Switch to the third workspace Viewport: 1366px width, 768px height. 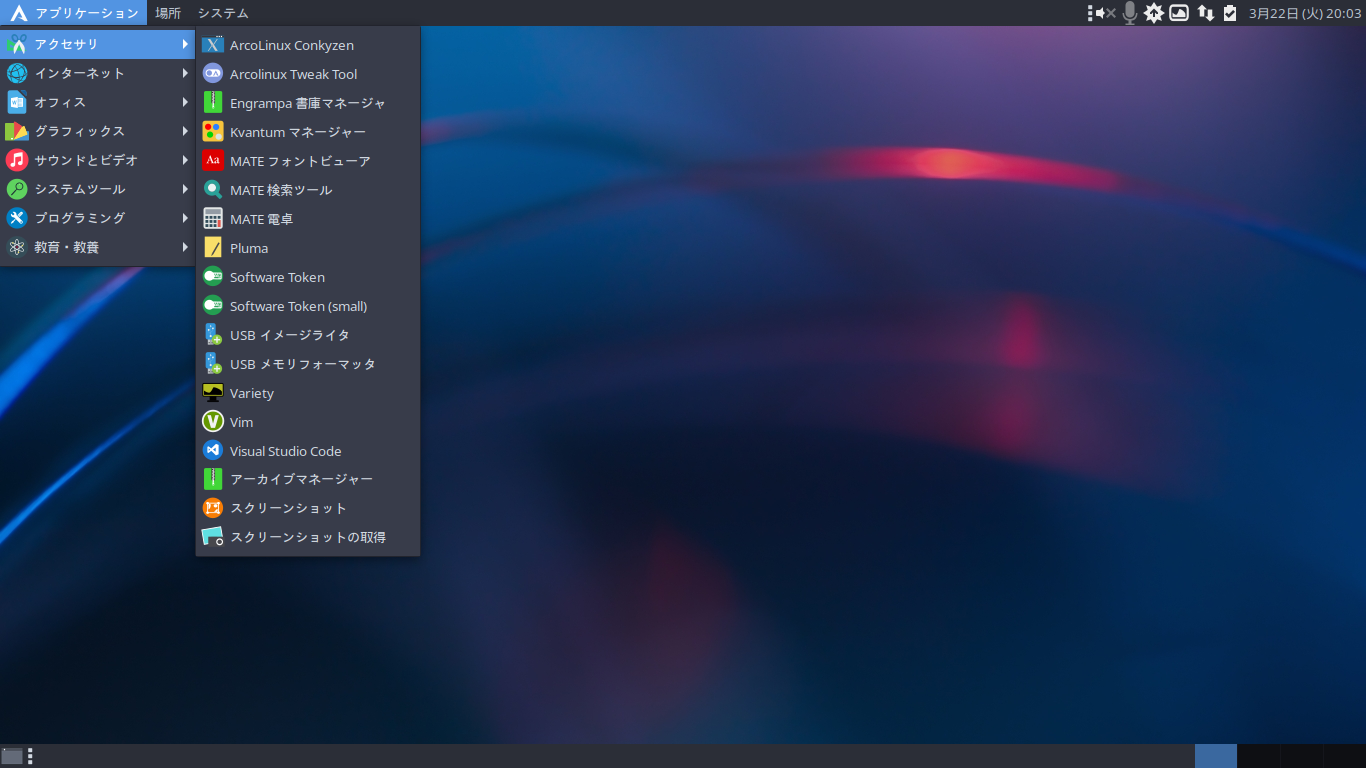coord(1302,756)
